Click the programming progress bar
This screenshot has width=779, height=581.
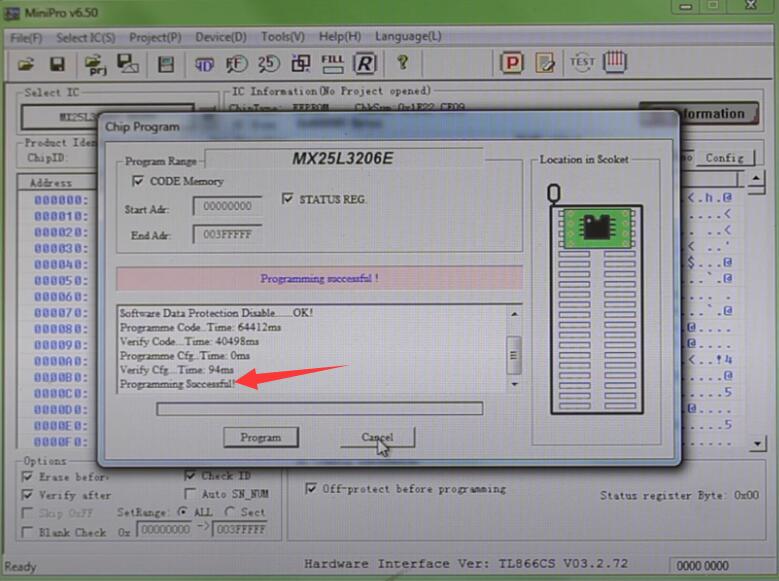pos(319,409)
